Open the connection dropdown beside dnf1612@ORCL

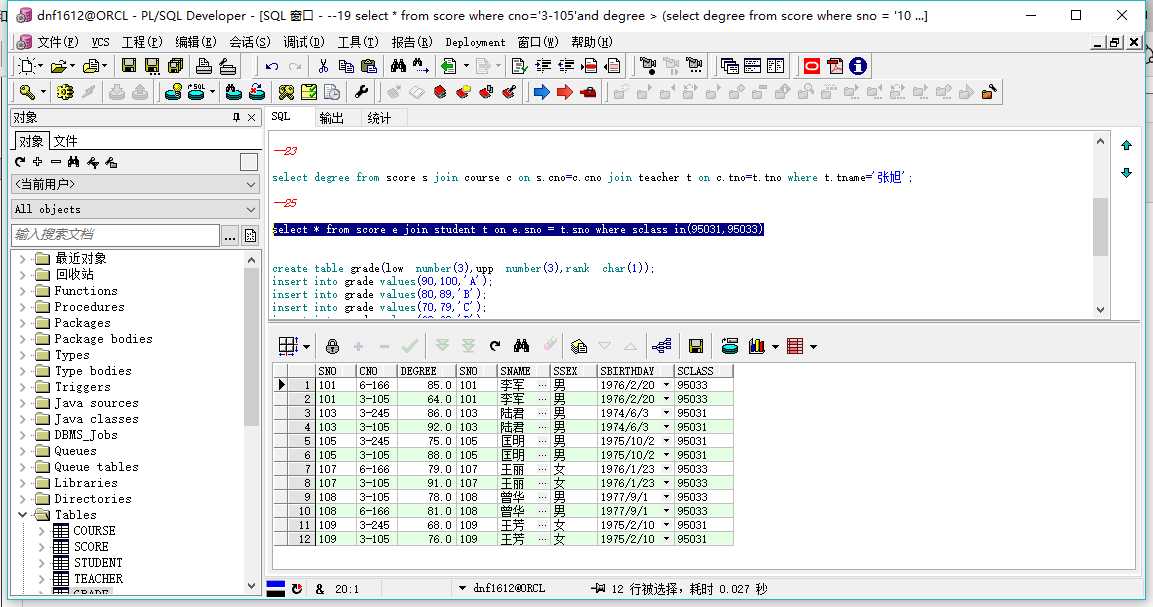462,588
